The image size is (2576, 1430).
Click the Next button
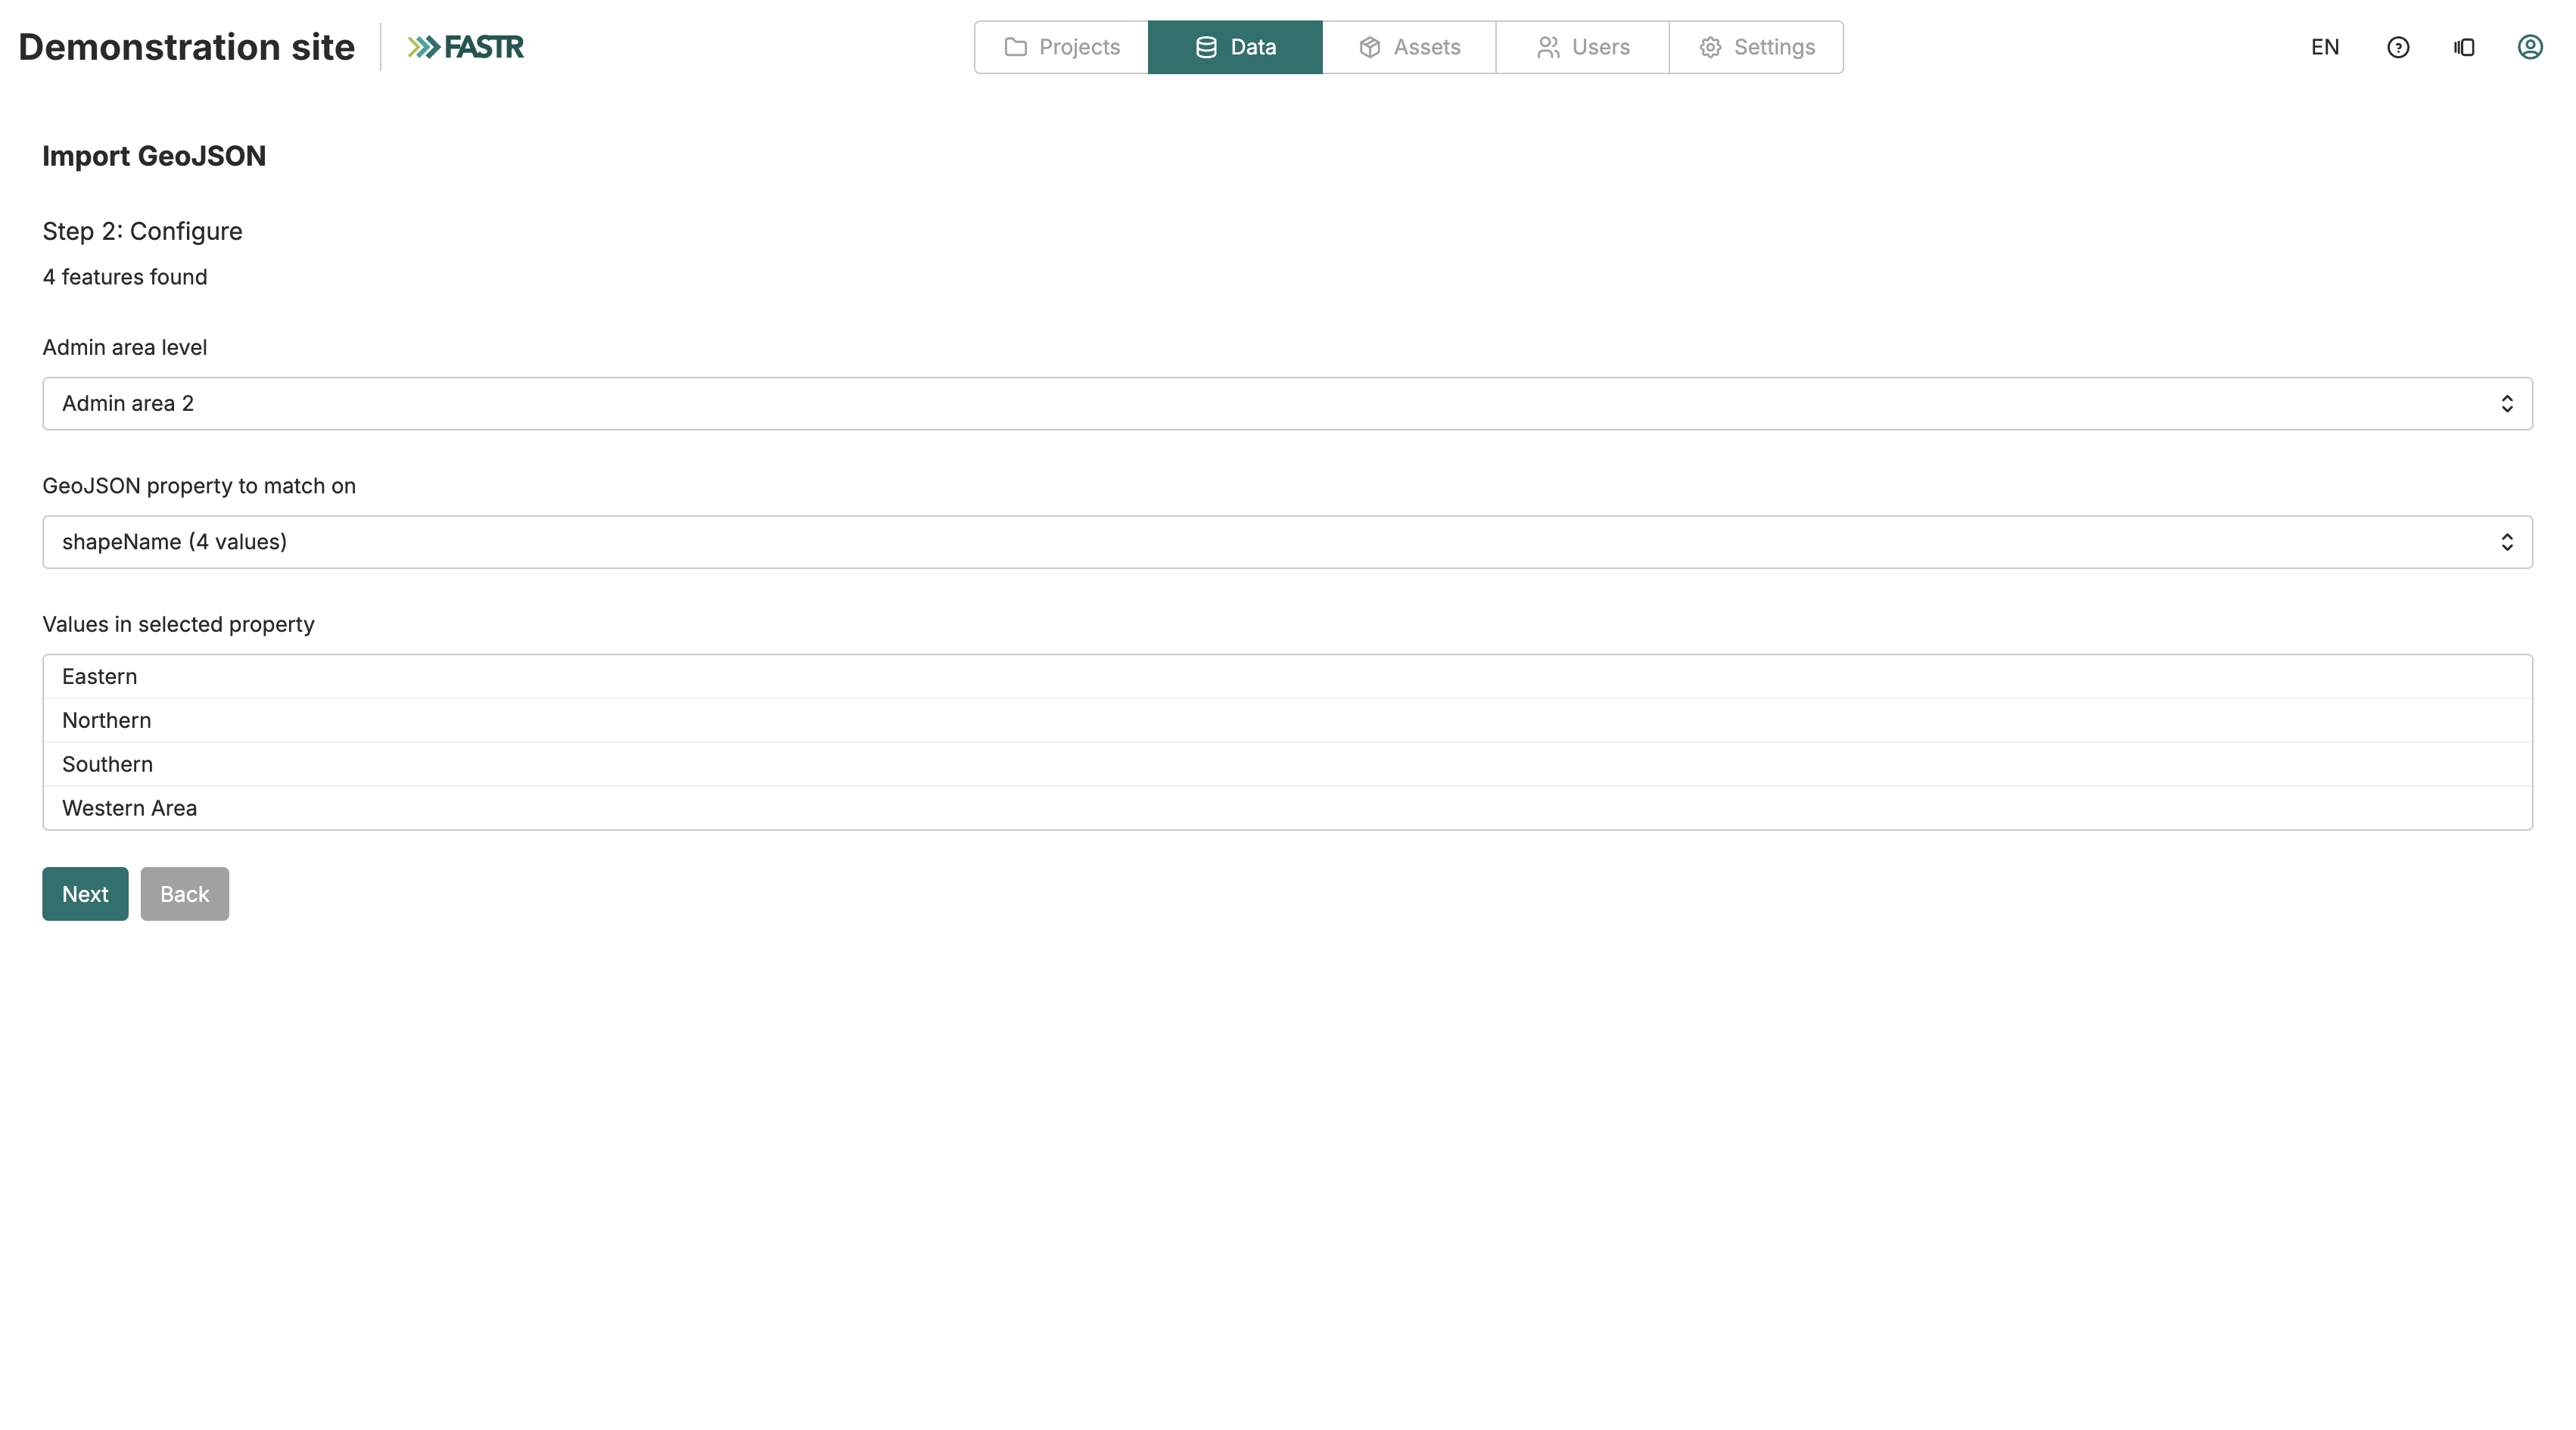pos(85,894)
